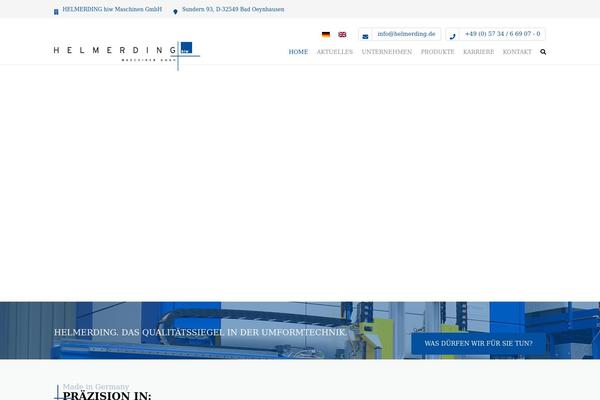Click the 'PRÄZISION IN:' heading
Viewport: 600px width, 400px height.
[107, 395]
